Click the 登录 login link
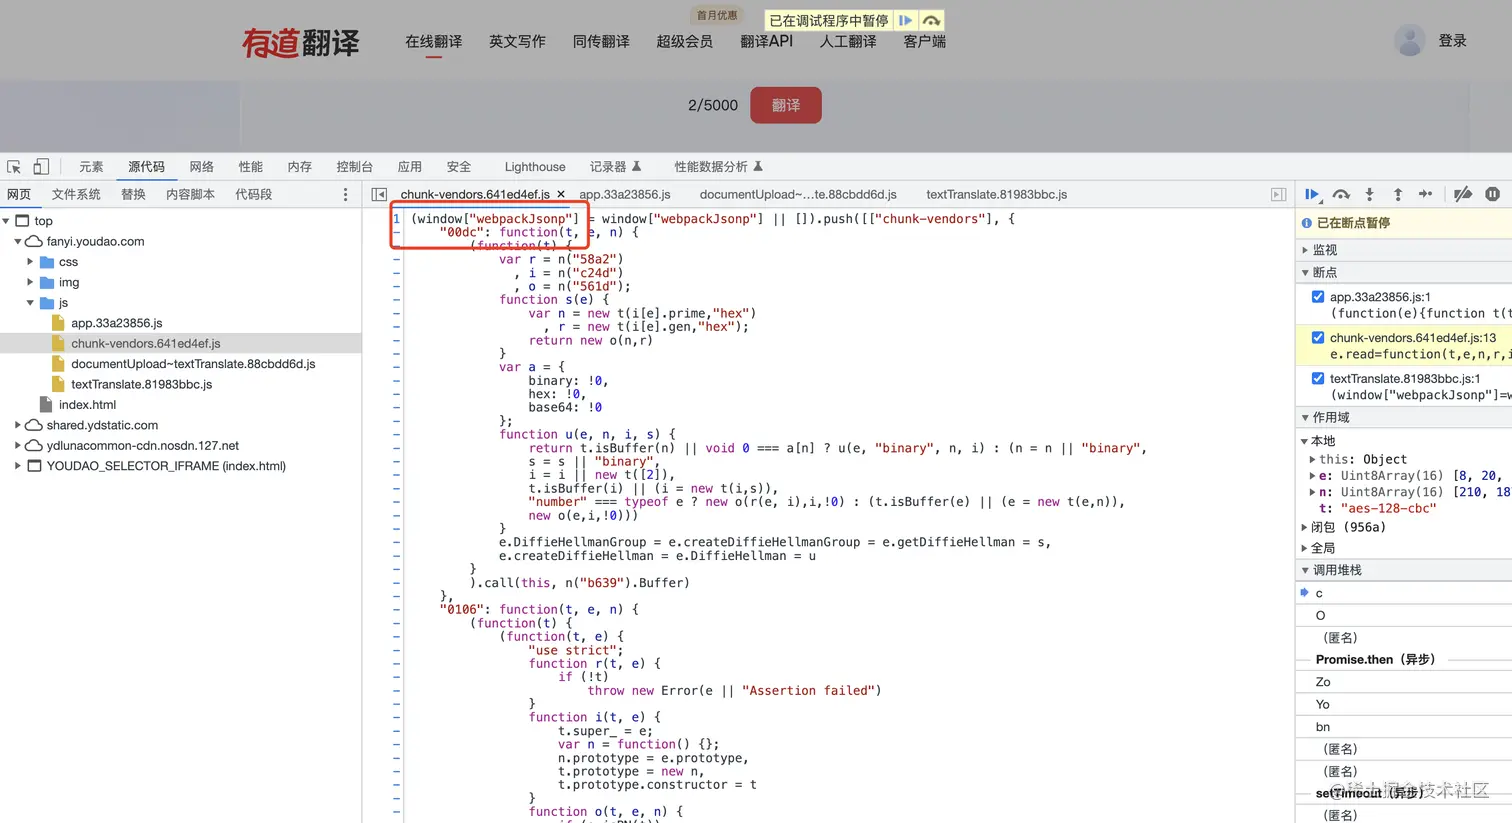1512x823 pixels. [x=1452, y=40]
